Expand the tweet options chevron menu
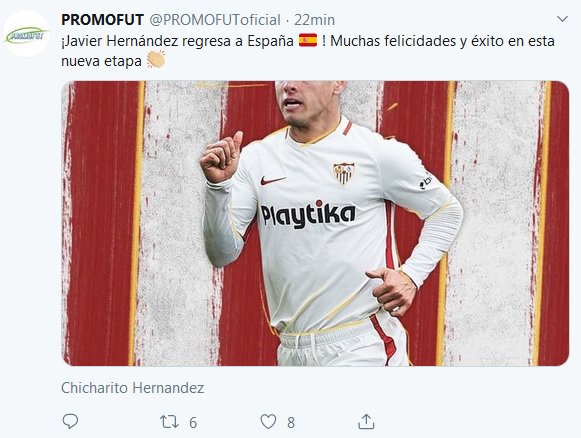This screenshot has height=438, width=581. 562,19
